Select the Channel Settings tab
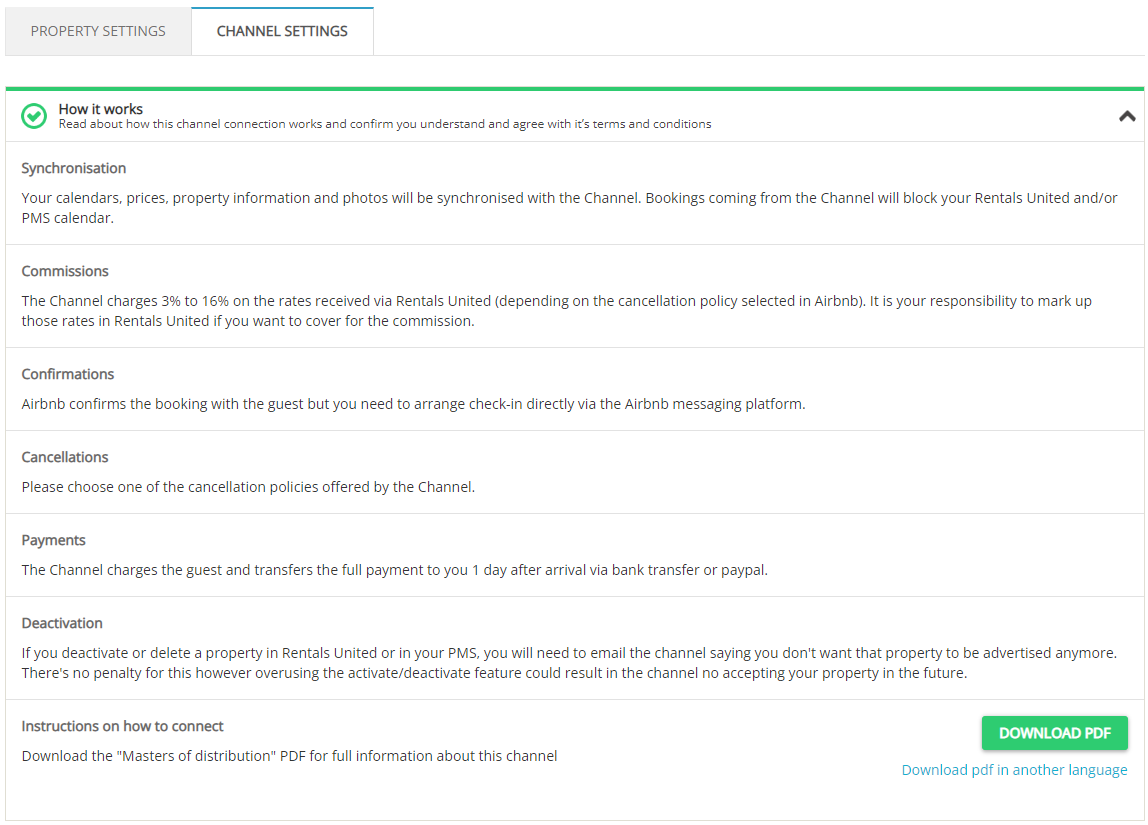The image size is (1148, 825). [282, 31]
